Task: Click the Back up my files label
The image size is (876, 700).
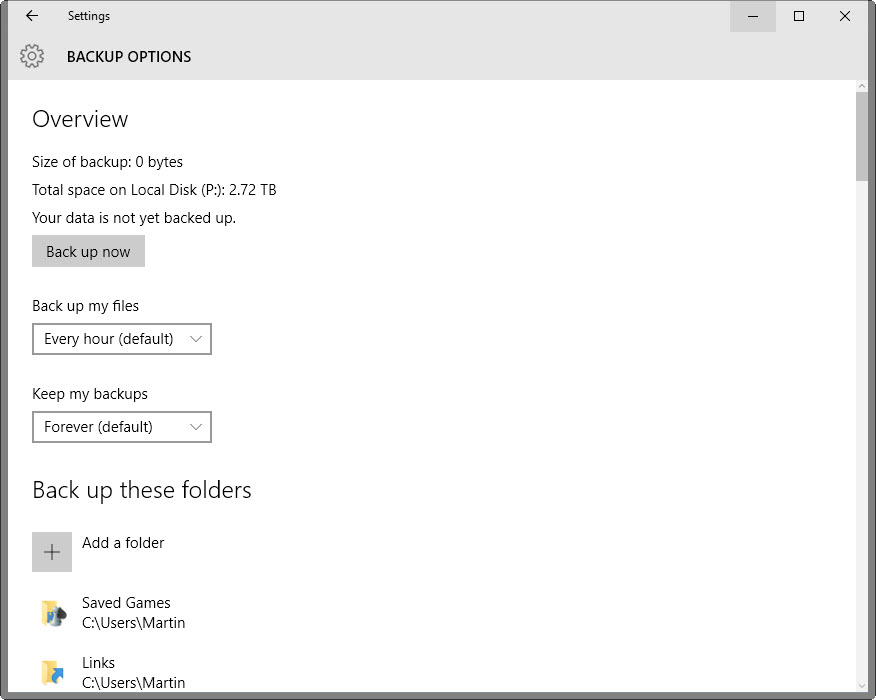Action: tap(85, 306)
